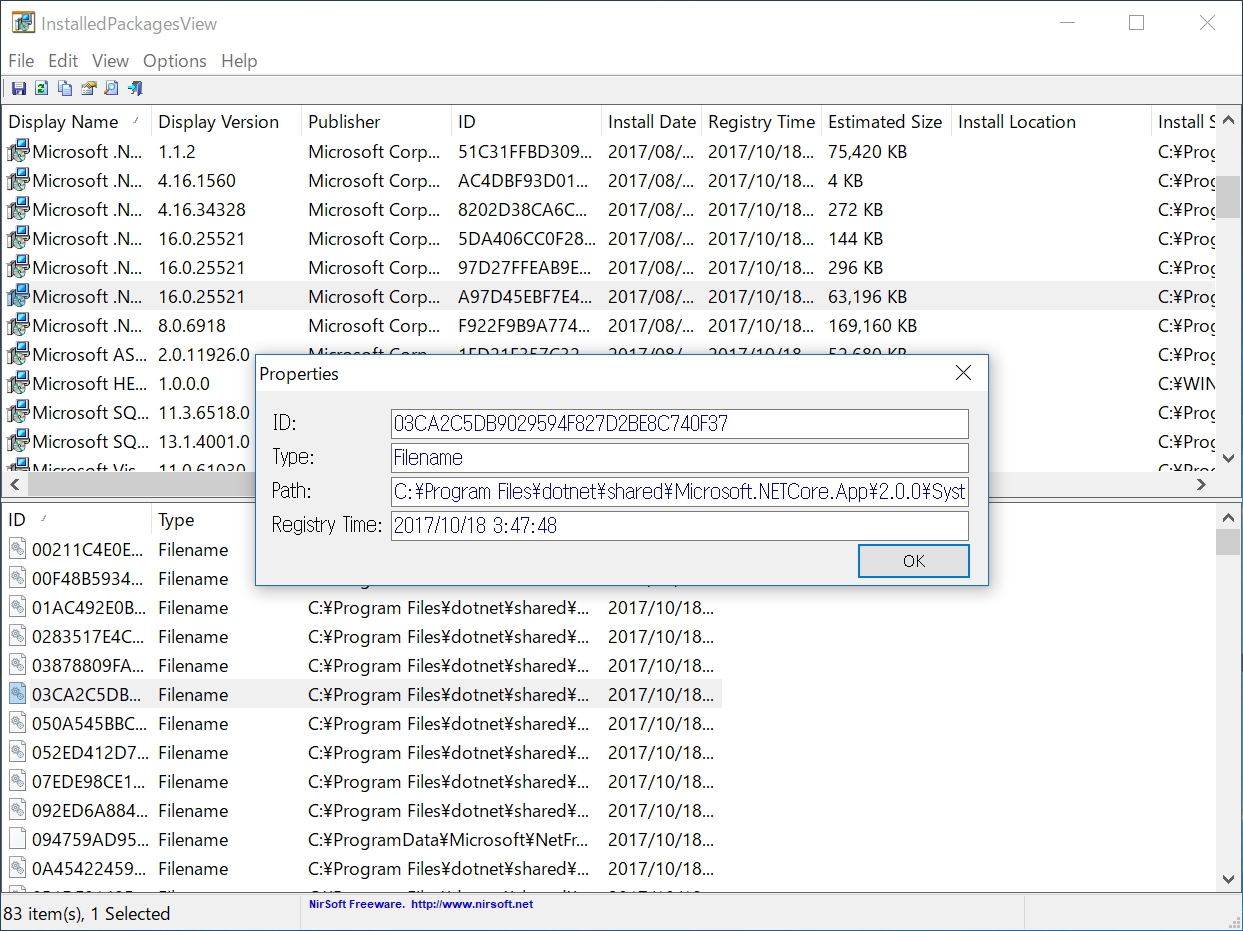The width and height of the screenshot is (1243, 931).
Task: Click the Copy Selected Items toolbar icon
Action: point(65,88)
